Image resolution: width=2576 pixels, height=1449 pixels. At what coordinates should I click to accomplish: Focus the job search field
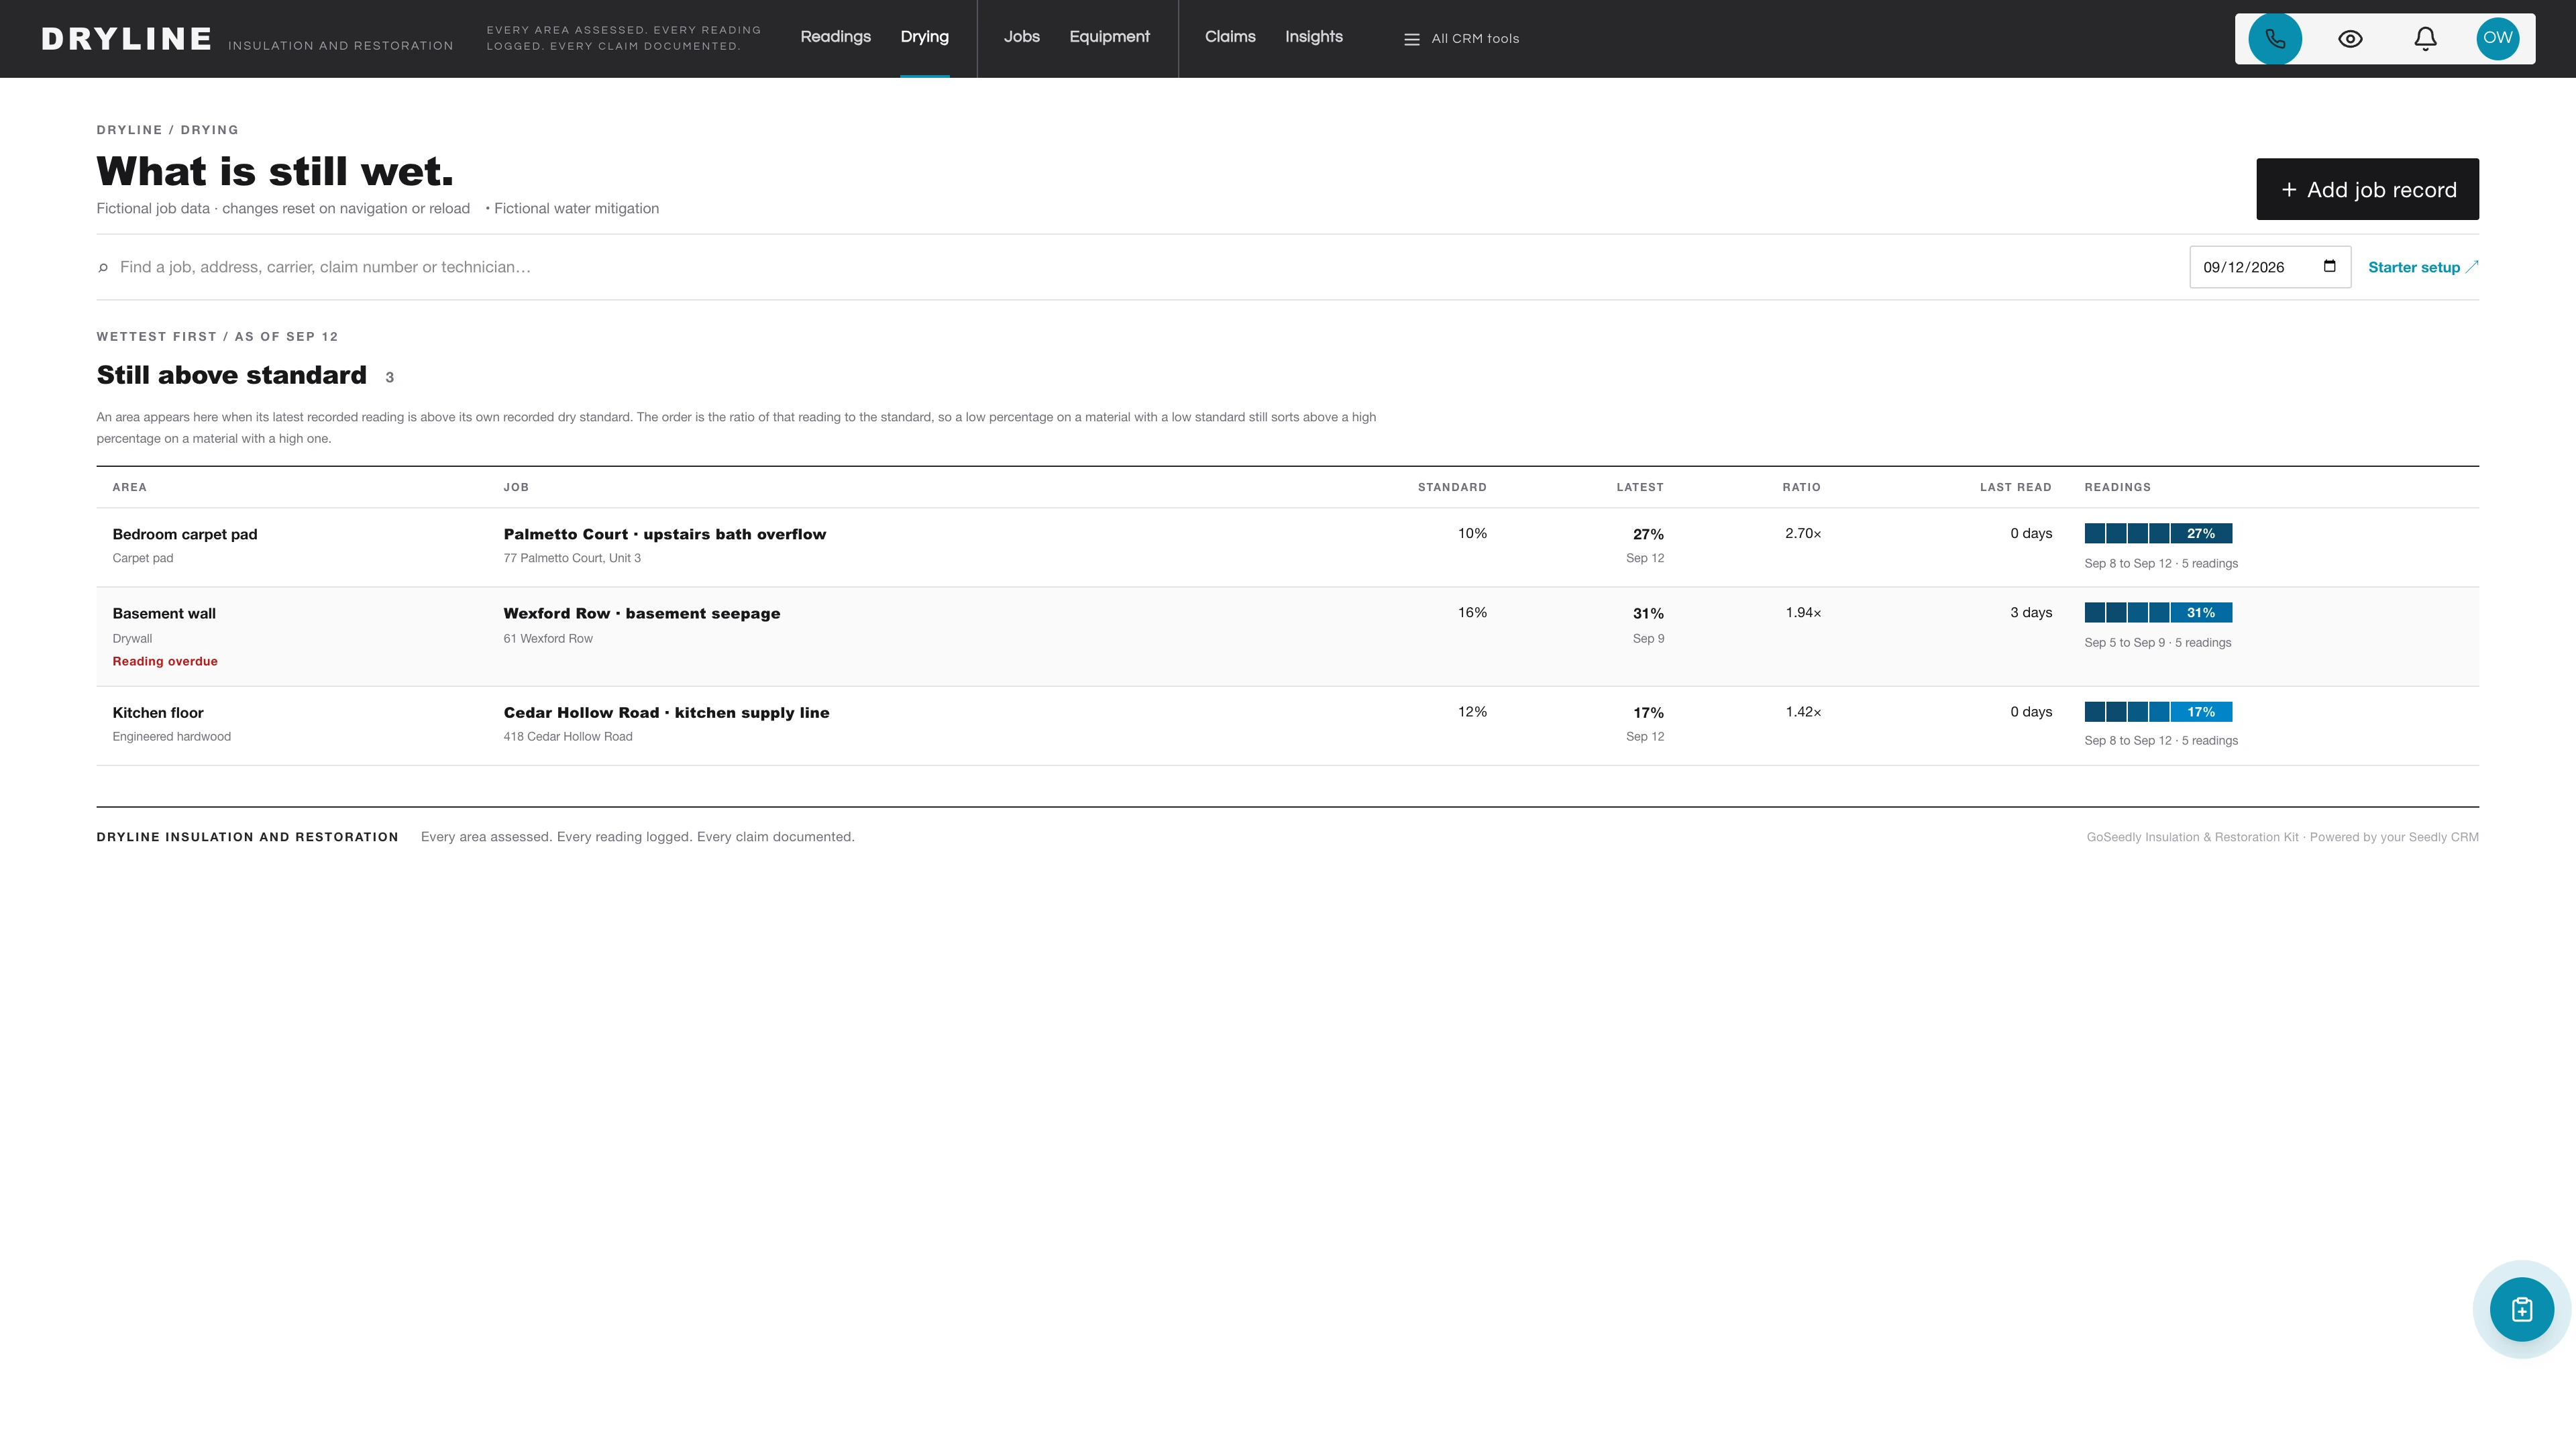point(1140,267)
